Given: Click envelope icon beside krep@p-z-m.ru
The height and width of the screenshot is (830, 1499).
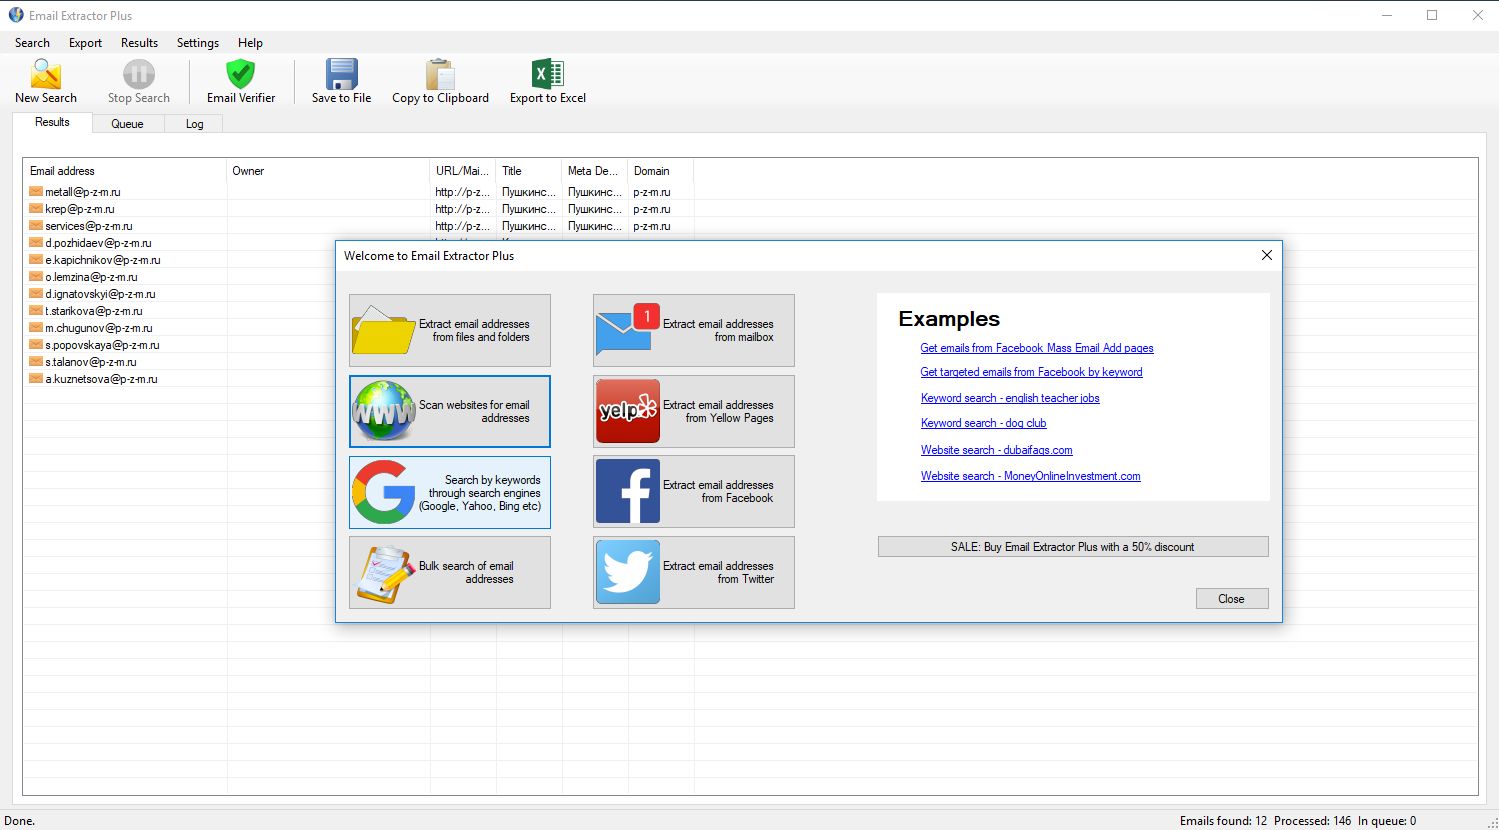Looking at the screenshot, I should (x=36, y=208).
